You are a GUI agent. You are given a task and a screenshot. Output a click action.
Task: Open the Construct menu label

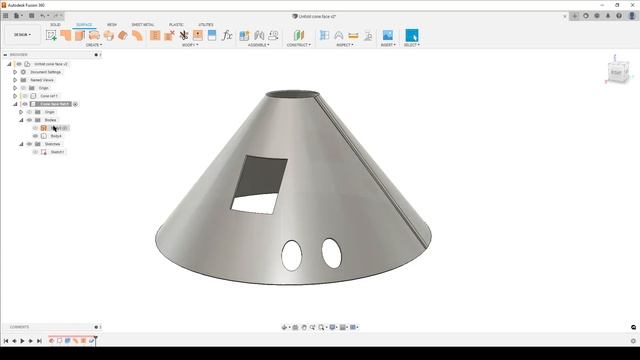(298, 45)
